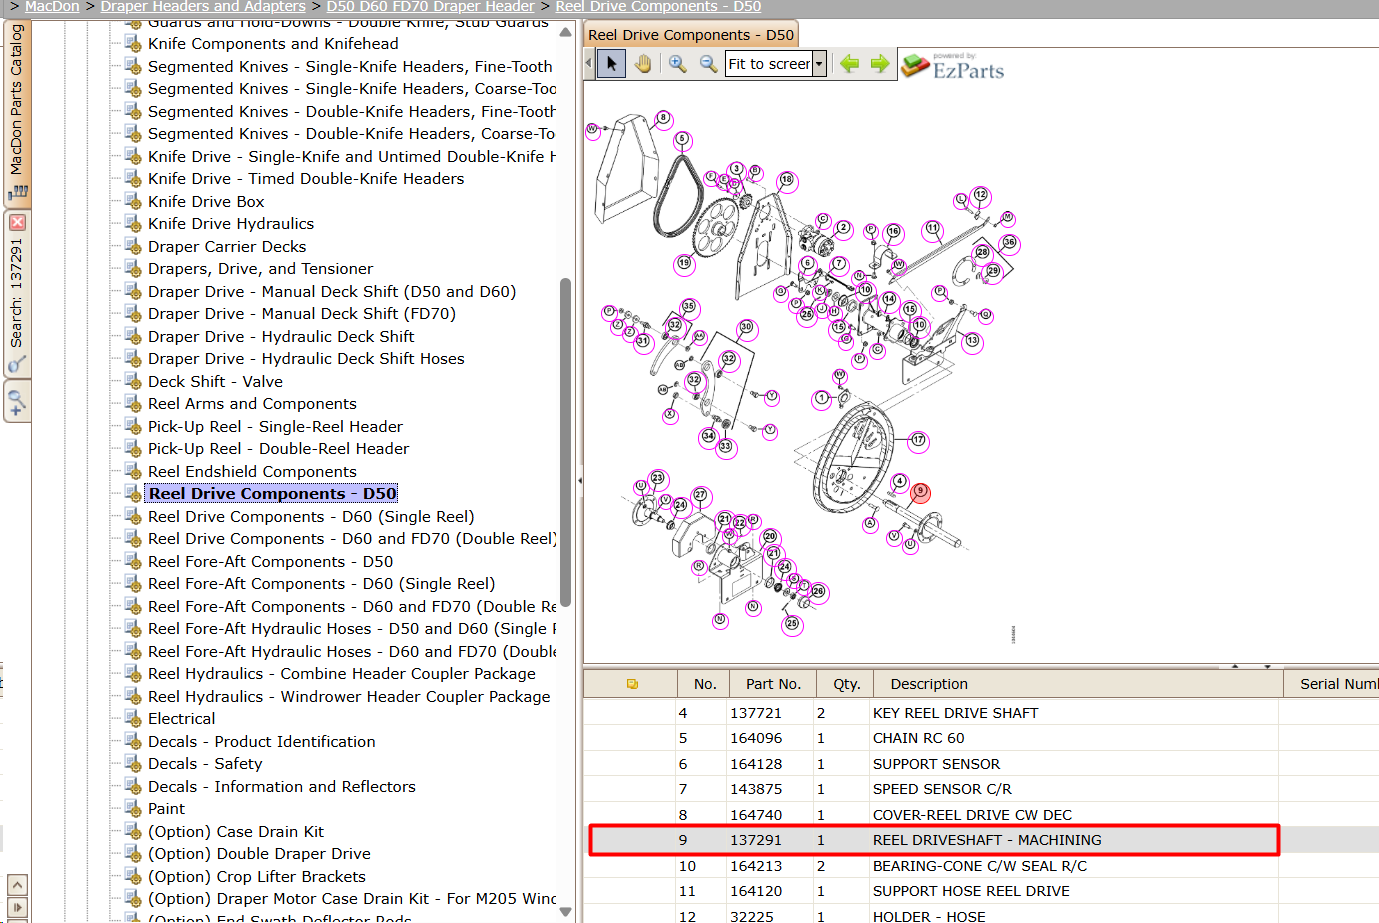Select the pointer arrow tool

[x=612, y=64]
